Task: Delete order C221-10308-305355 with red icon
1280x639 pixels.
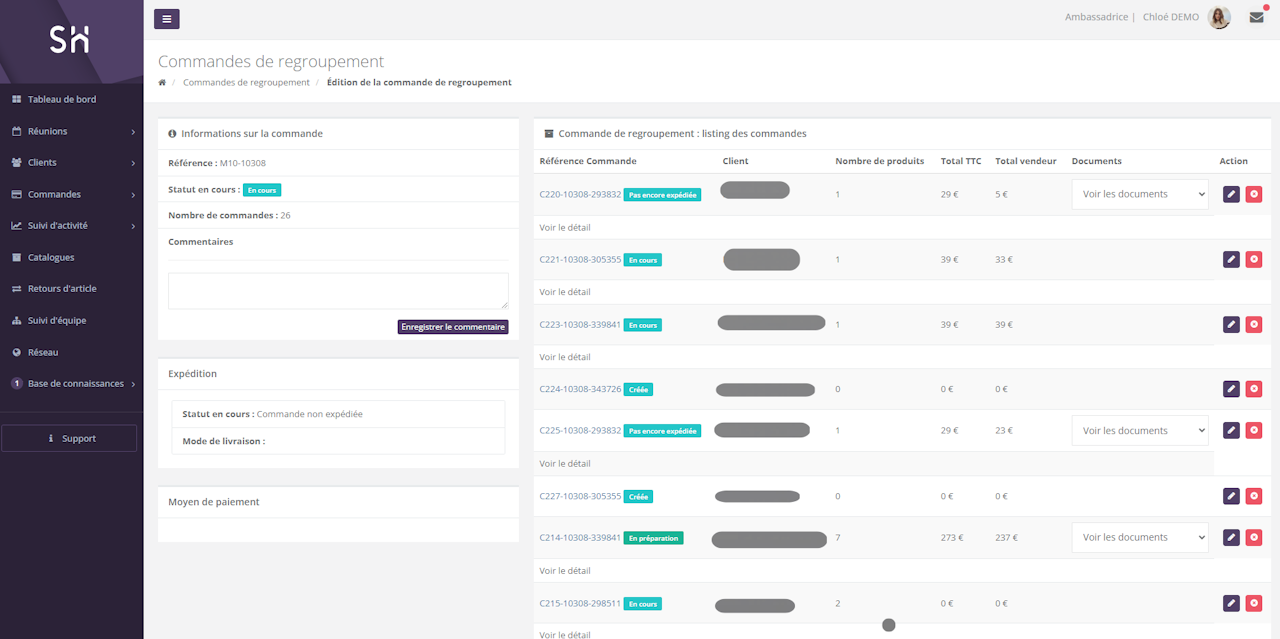Action: (x=1254, y=259)
